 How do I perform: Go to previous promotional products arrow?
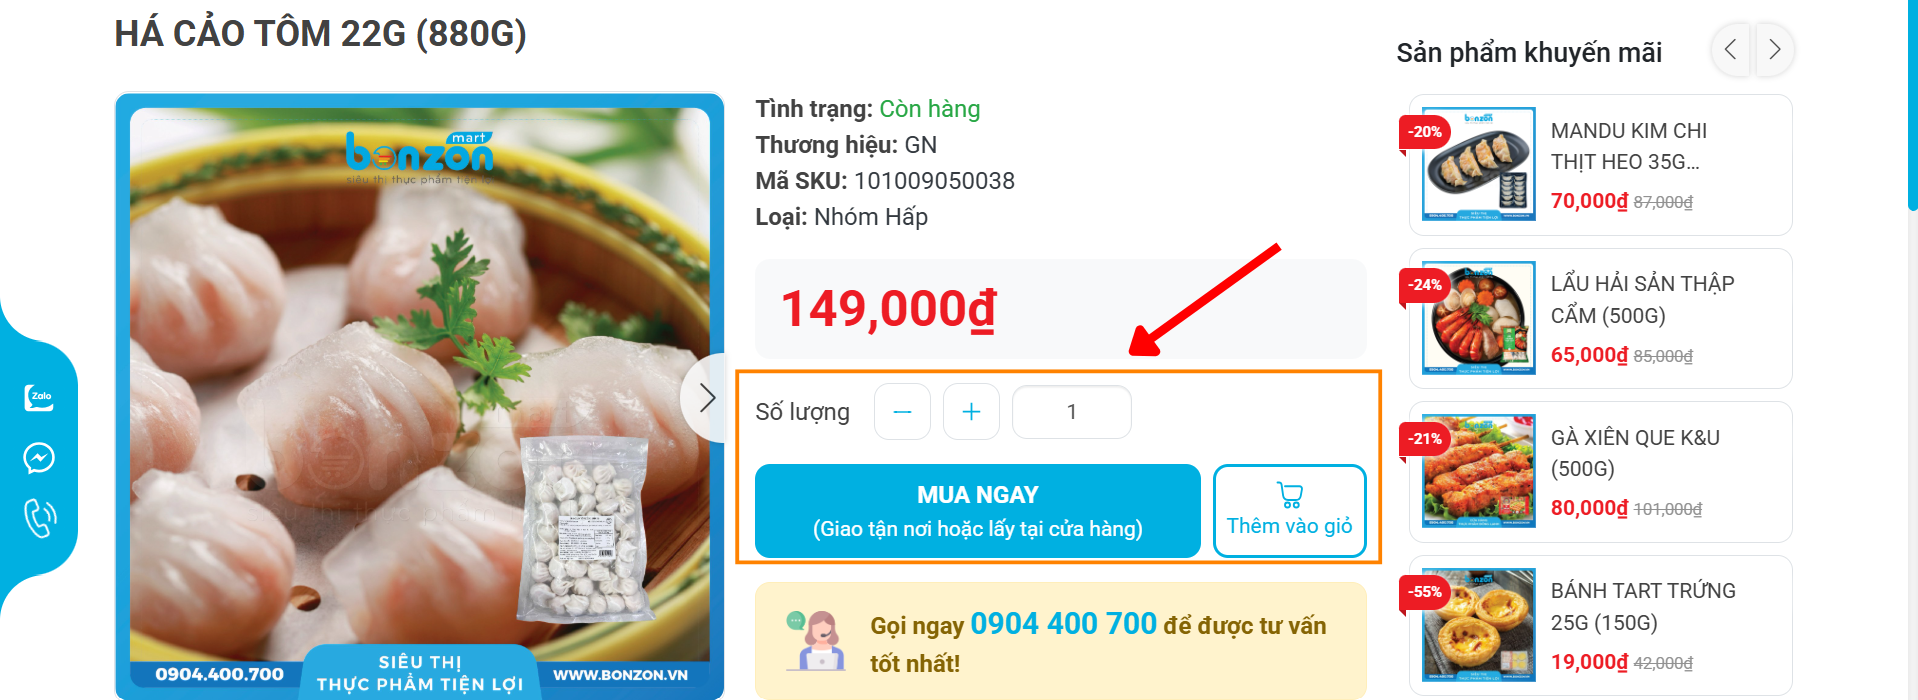[x=1730, y=50]
